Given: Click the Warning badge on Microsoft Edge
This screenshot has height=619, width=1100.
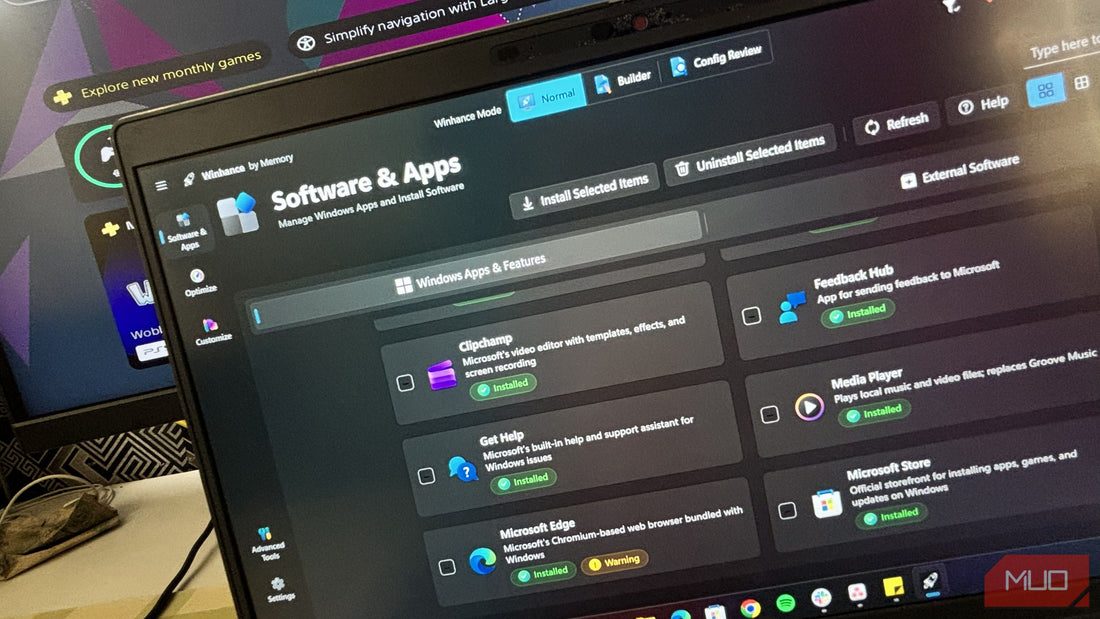Looking at the screenshot, I should point(615,561).
